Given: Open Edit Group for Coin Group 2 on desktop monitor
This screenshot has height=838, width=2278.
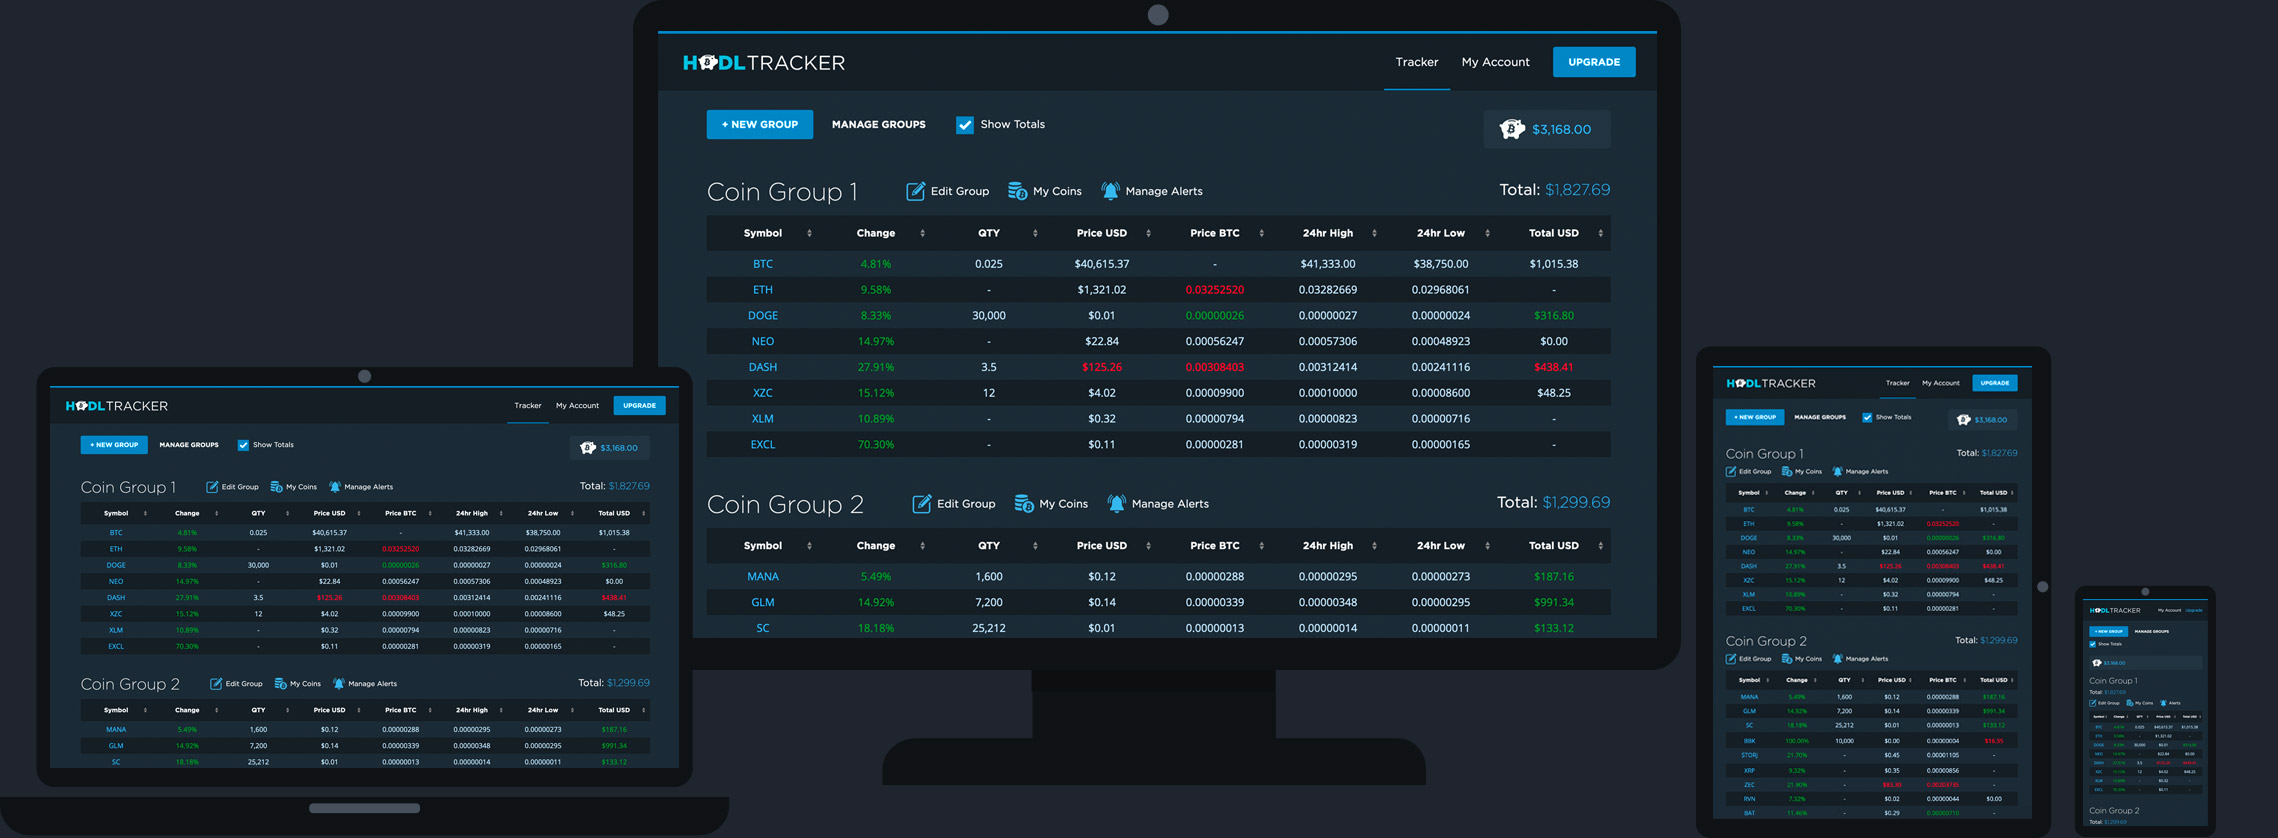Looking at the screenshot, I should point(953,504).
